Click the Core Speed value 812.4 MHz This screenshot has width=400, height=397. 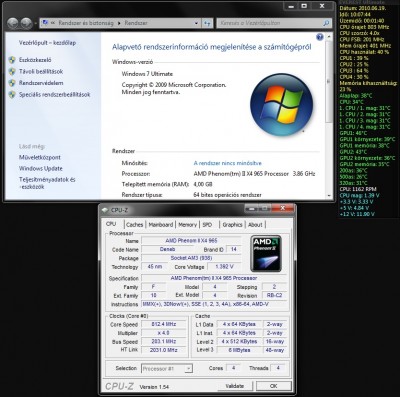(x=164, y=324)
